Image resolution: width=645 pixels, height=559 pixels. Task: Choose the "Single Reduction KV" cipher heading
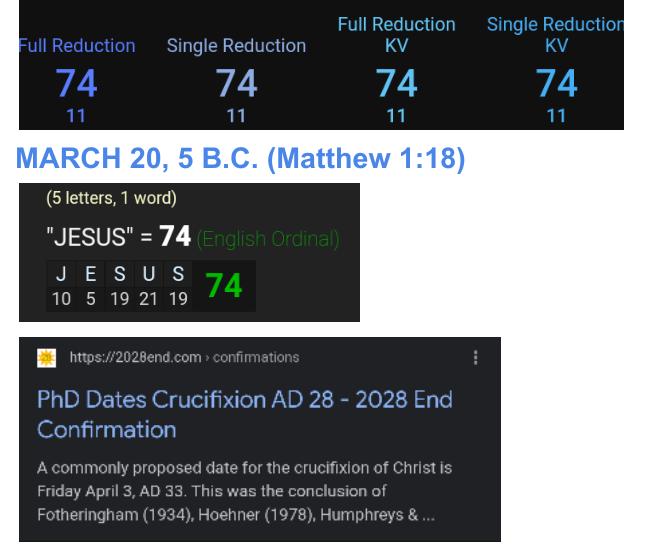(x=555, y=34)
